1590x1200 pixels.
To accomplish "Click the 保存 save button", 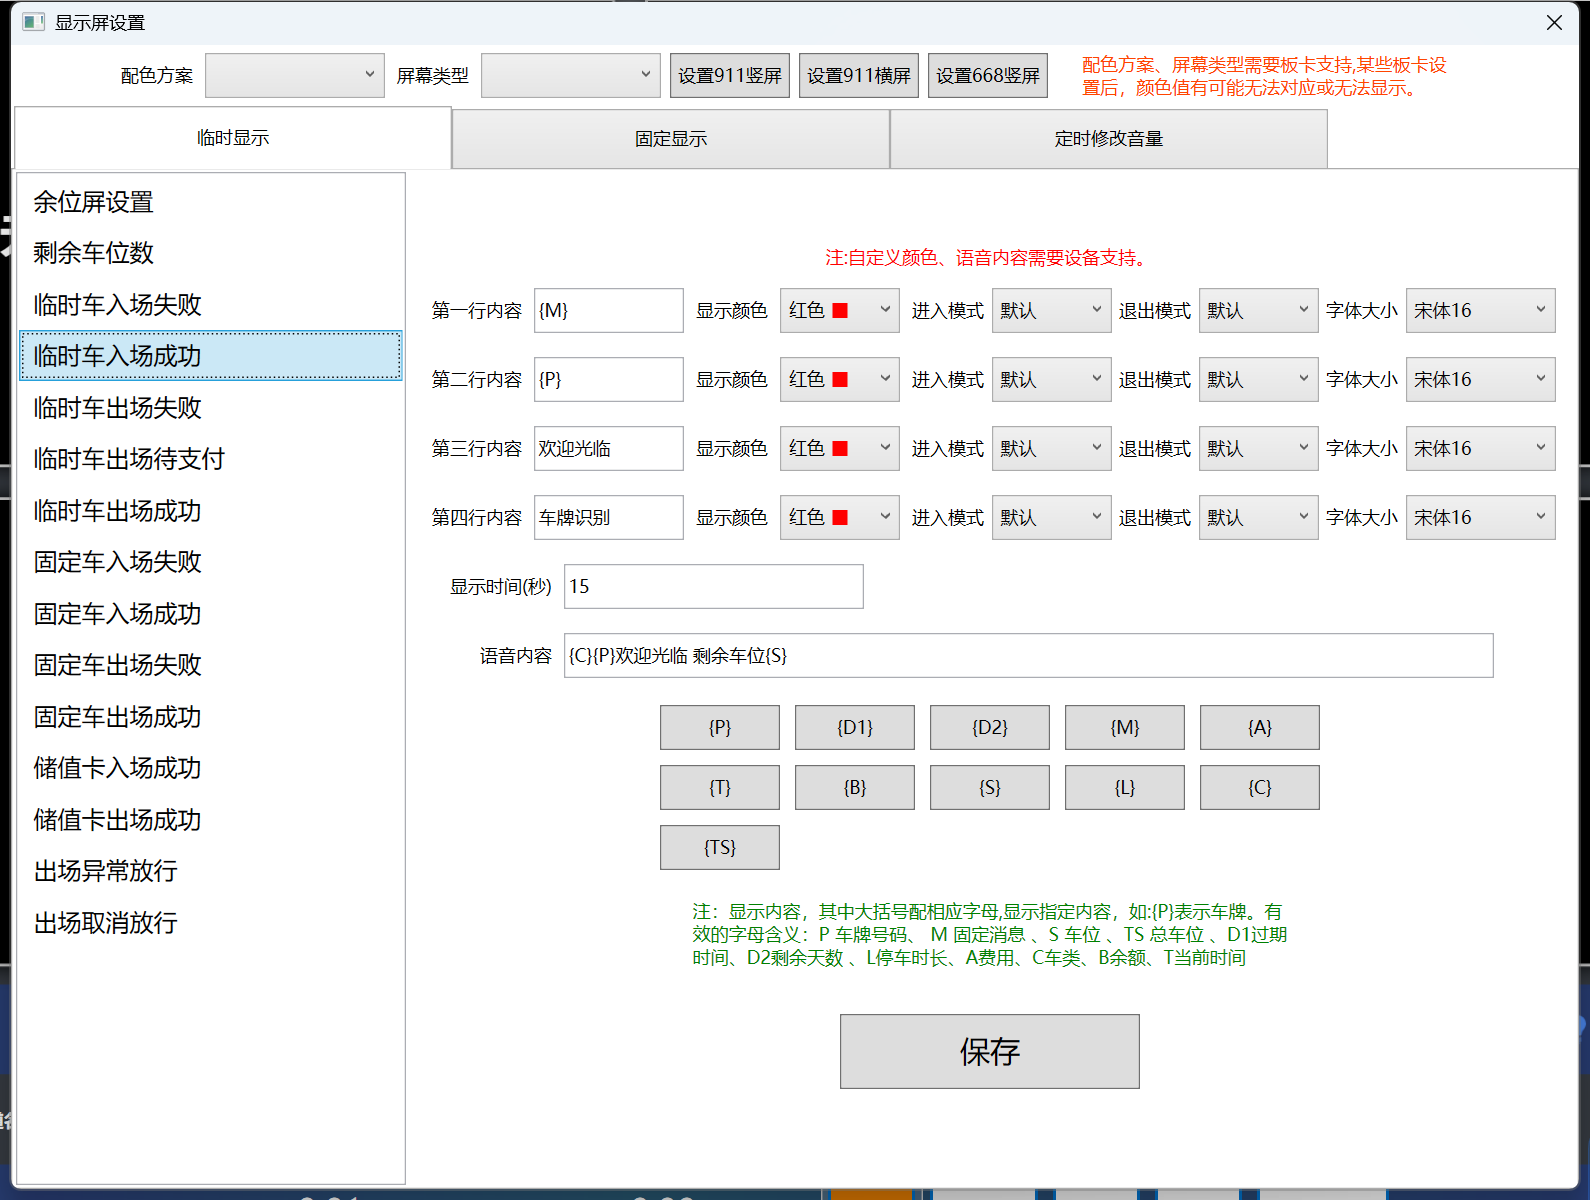I will [990, 1051].
